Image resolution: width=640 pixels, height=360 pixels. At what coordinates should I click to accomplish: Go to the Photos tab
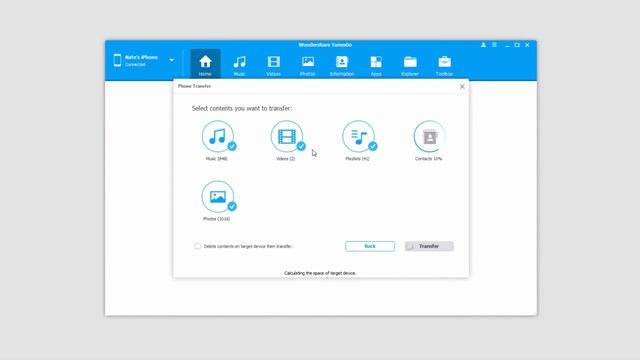pyautogui.click(x=308, y=65)
